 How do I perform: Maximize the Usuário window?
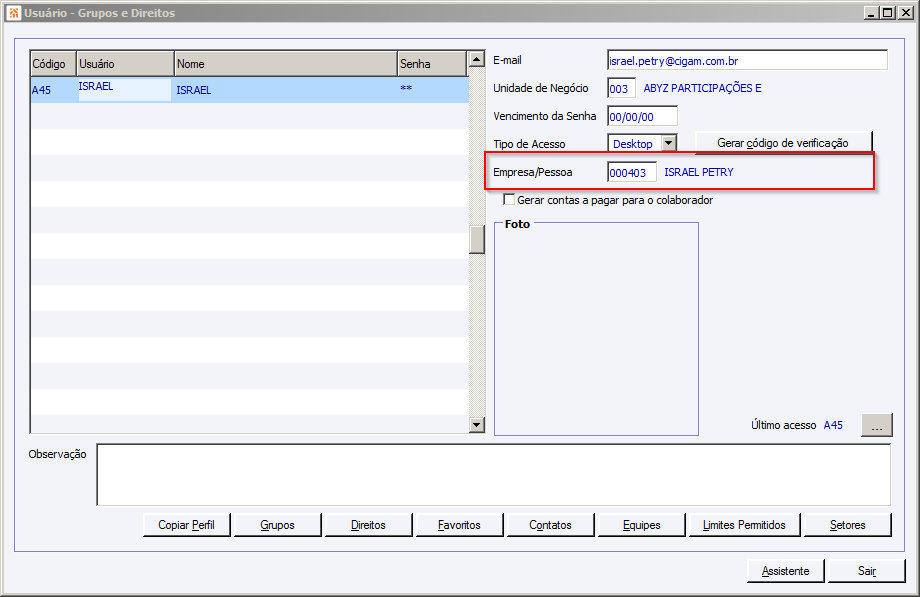(888, 12)
